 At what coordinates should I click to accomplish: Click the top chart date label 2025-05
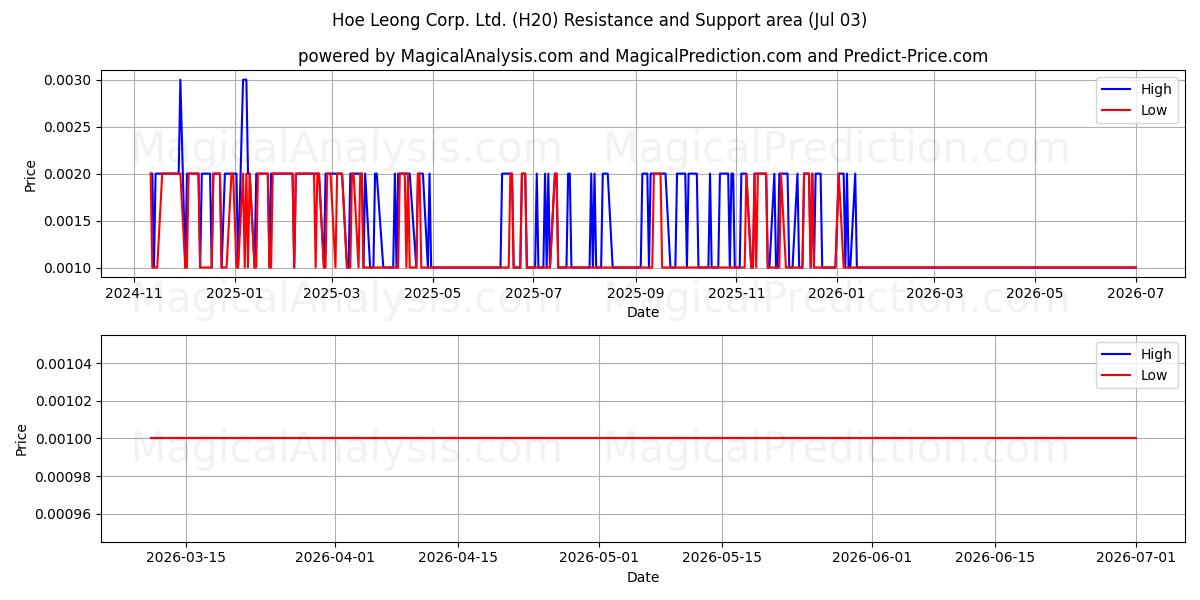coord(432,293)
